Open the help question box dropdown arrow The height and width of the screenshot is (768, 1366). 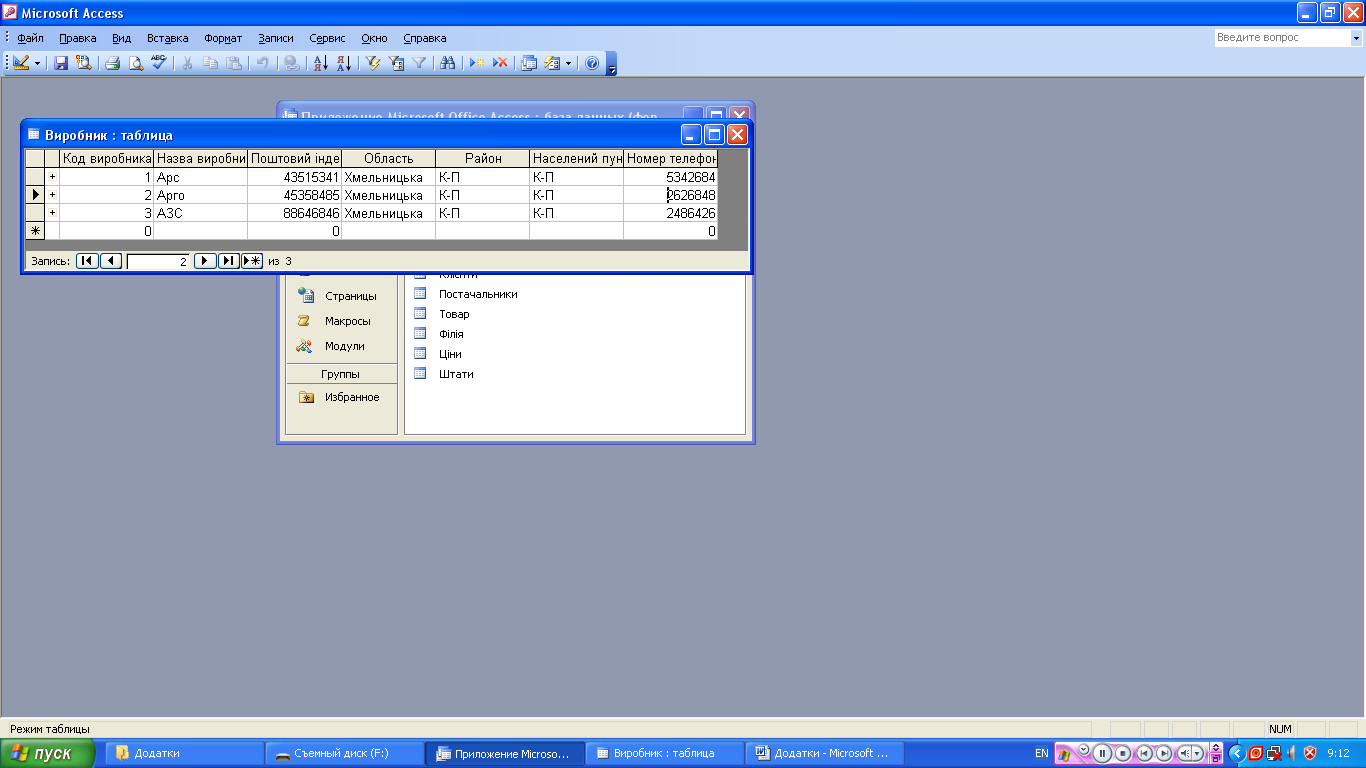[x=1357, y=38]
